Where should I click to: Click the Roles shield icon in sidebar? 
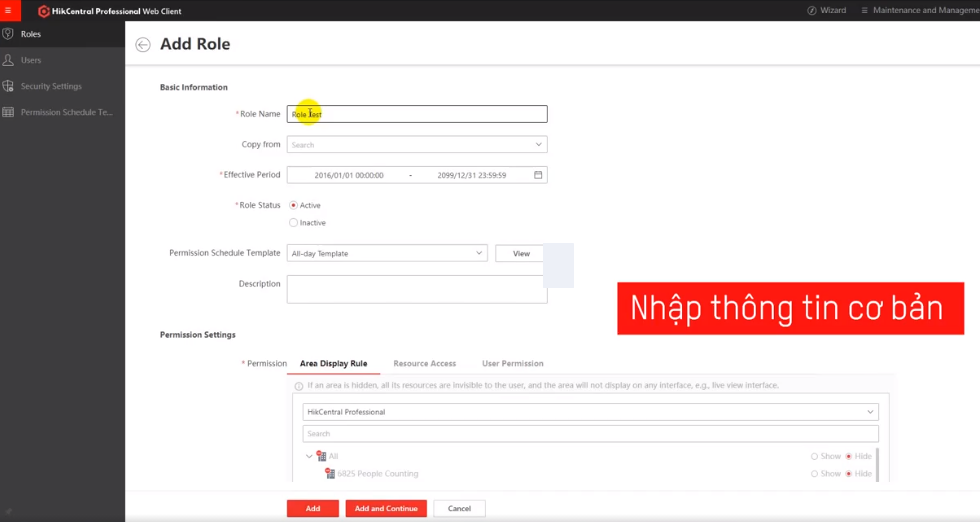pos(8,34)
